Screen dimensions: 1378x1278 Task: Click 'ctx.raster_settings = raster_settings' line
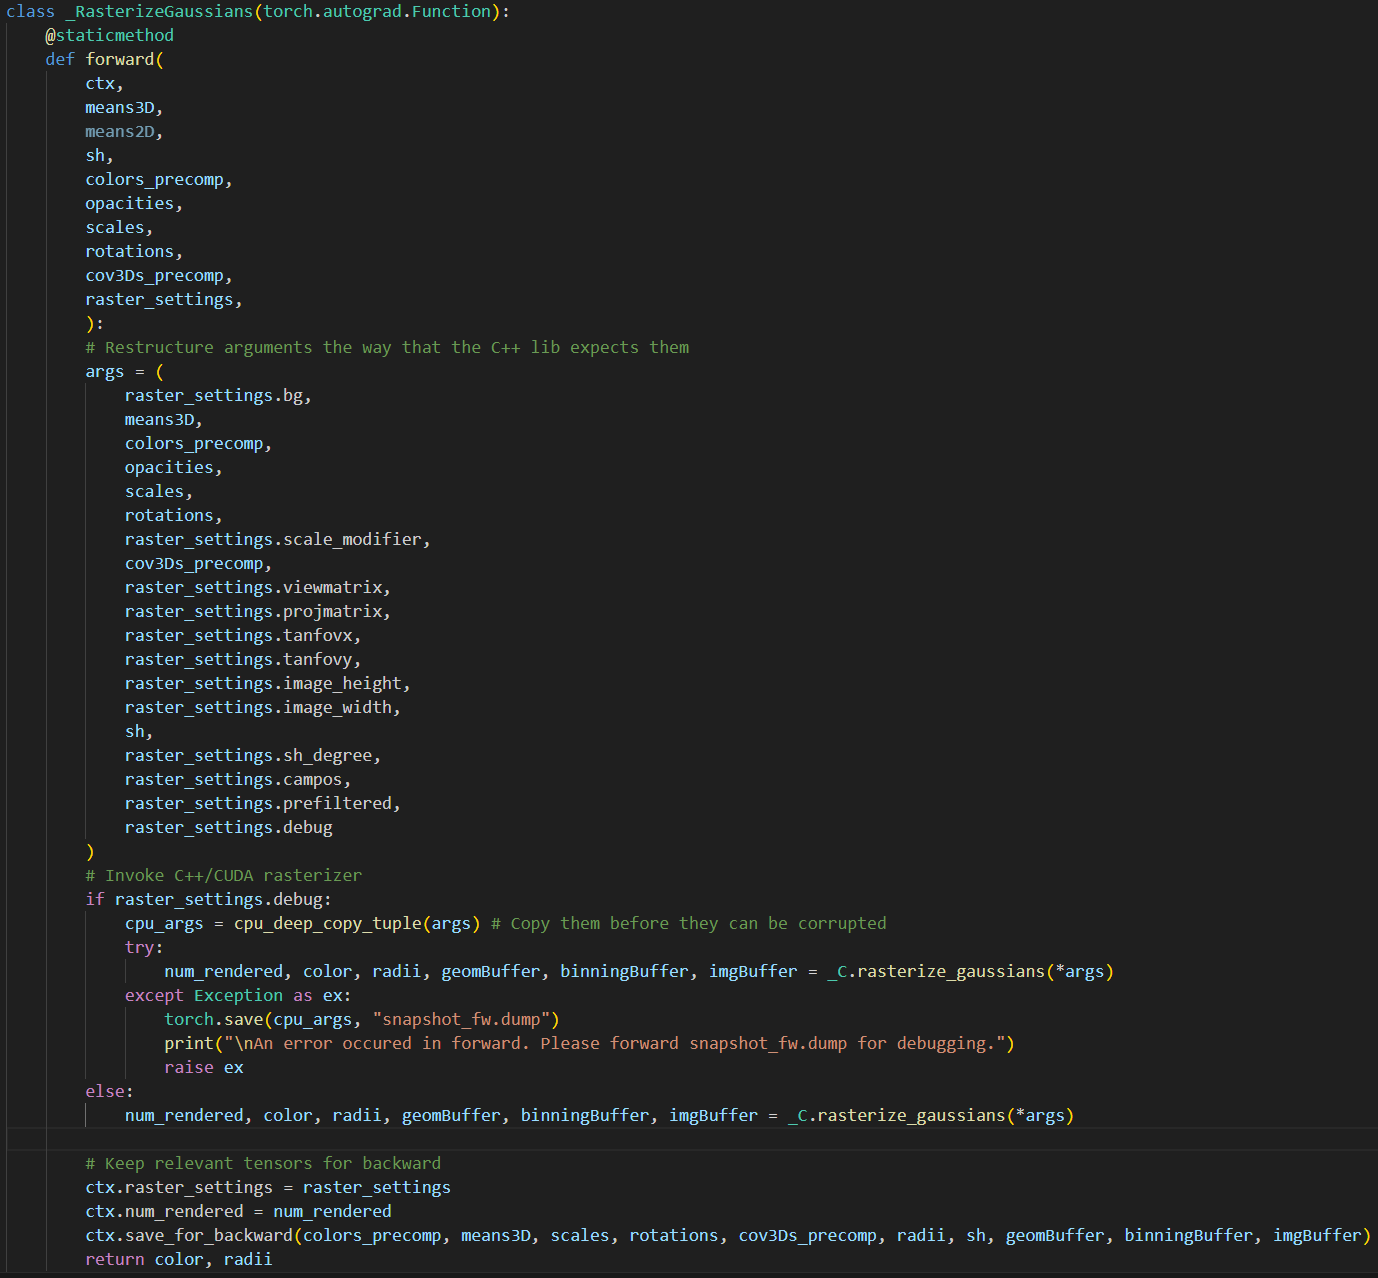click(268, 1188)
